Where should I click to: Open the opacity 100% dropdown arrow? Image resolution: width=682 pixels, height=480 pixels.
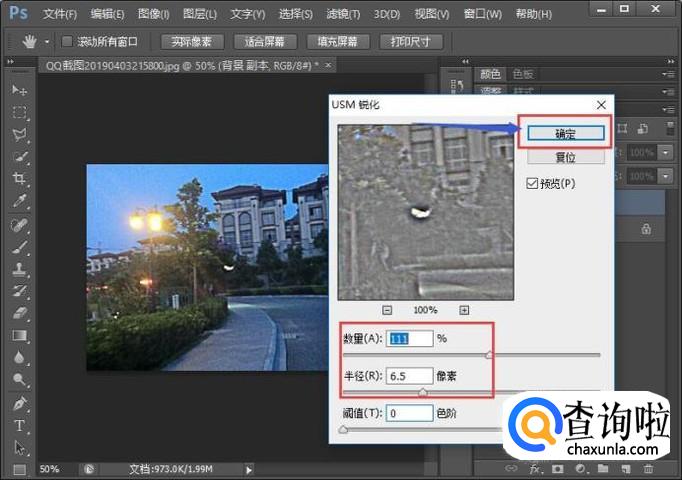tap(664, 153)
